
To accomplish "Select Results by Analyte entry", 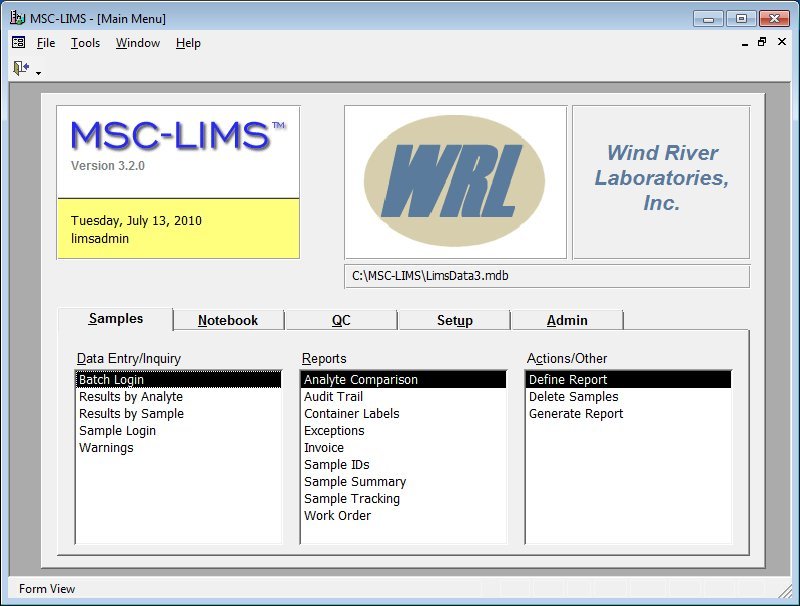I will click(179, 397).
